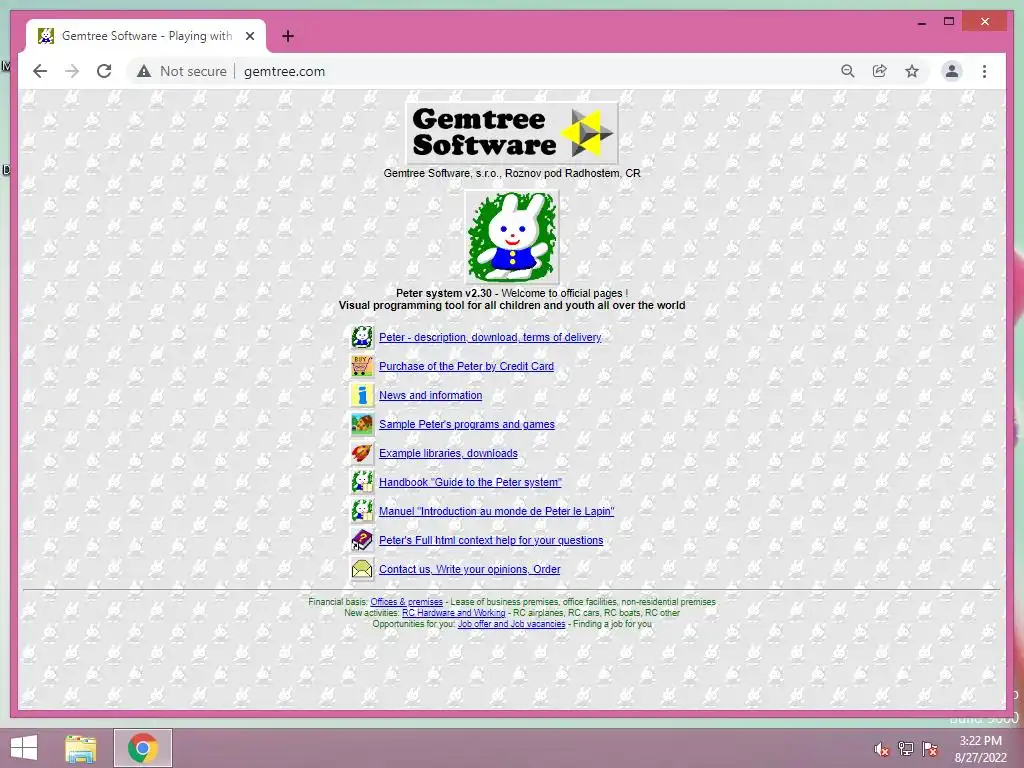Open Handbook "Guide to the Peter system" link
Viewport: 1024px width, 768px height.
[x=470, y=482]
